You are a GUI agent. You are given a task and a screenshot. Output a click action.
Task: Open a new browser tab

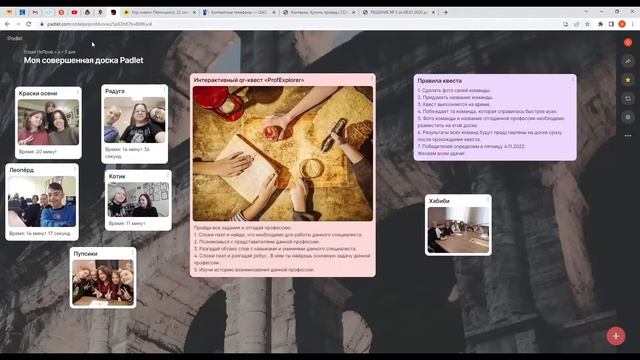[x=446, y=12]
